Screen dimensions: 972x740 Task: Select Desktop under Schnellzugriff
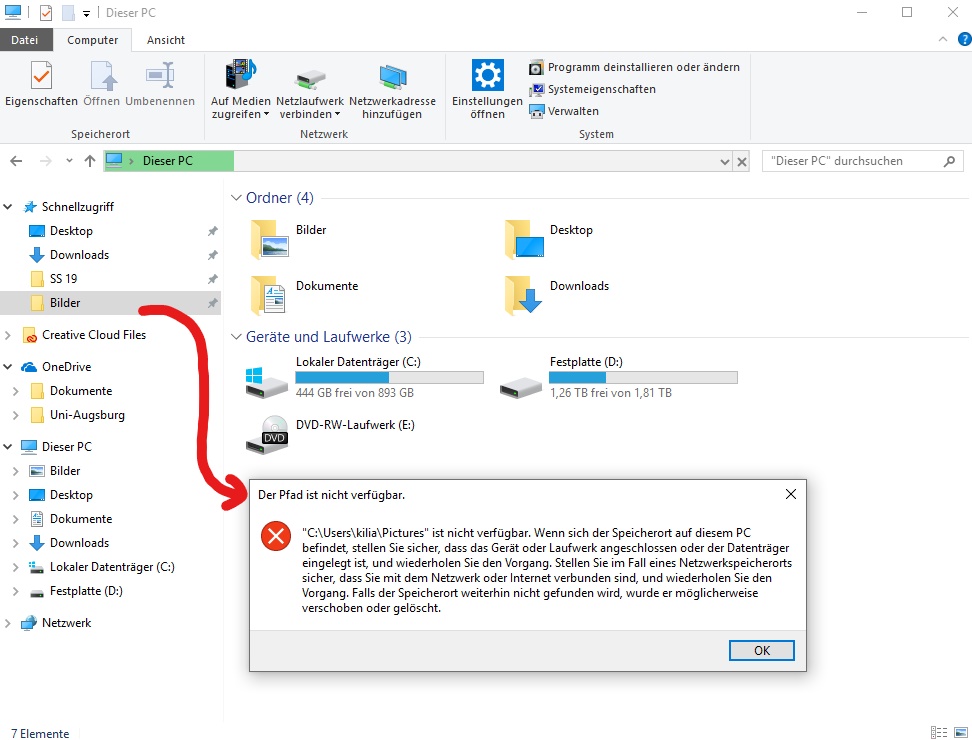pos(71,231)
